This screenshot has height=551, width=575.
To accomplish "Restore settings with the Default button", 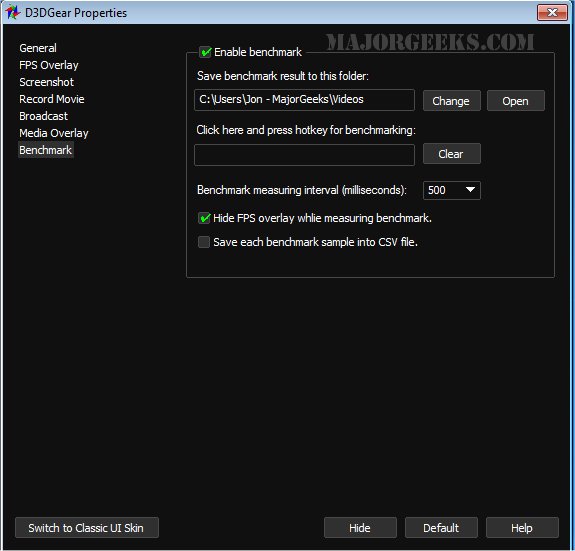I will [x=441, y=528].
